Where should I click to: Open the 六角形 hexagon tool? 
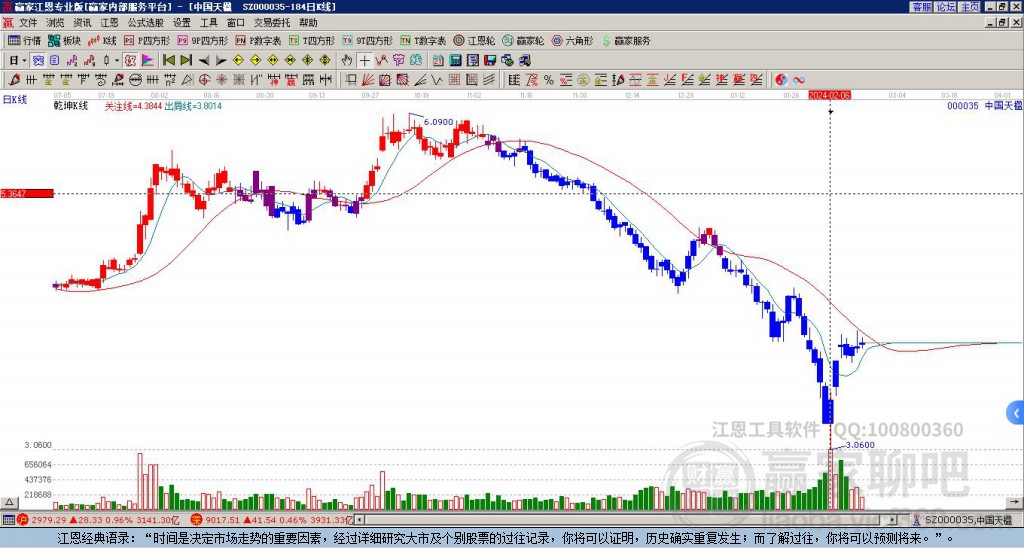pos(573,40)
